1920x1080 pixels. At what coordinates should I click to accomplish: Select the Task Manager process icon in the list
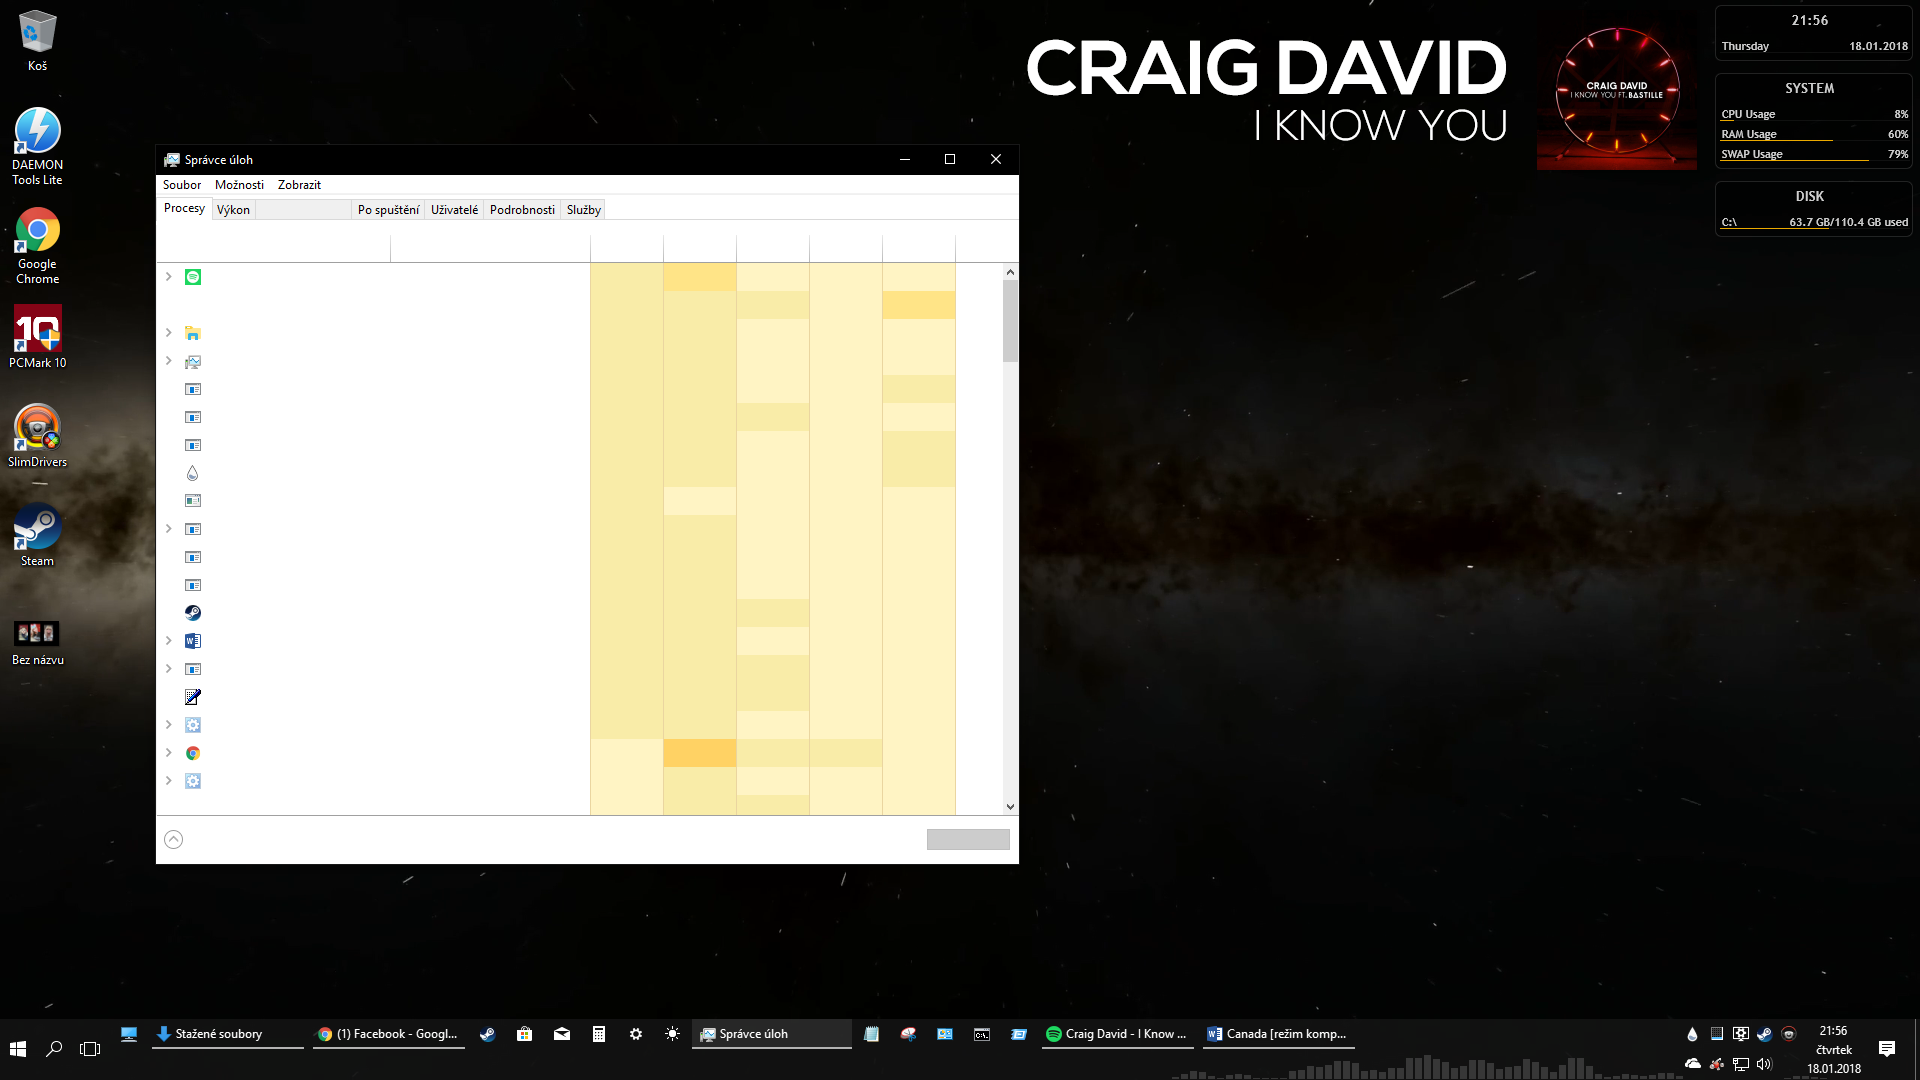point(193,361)
